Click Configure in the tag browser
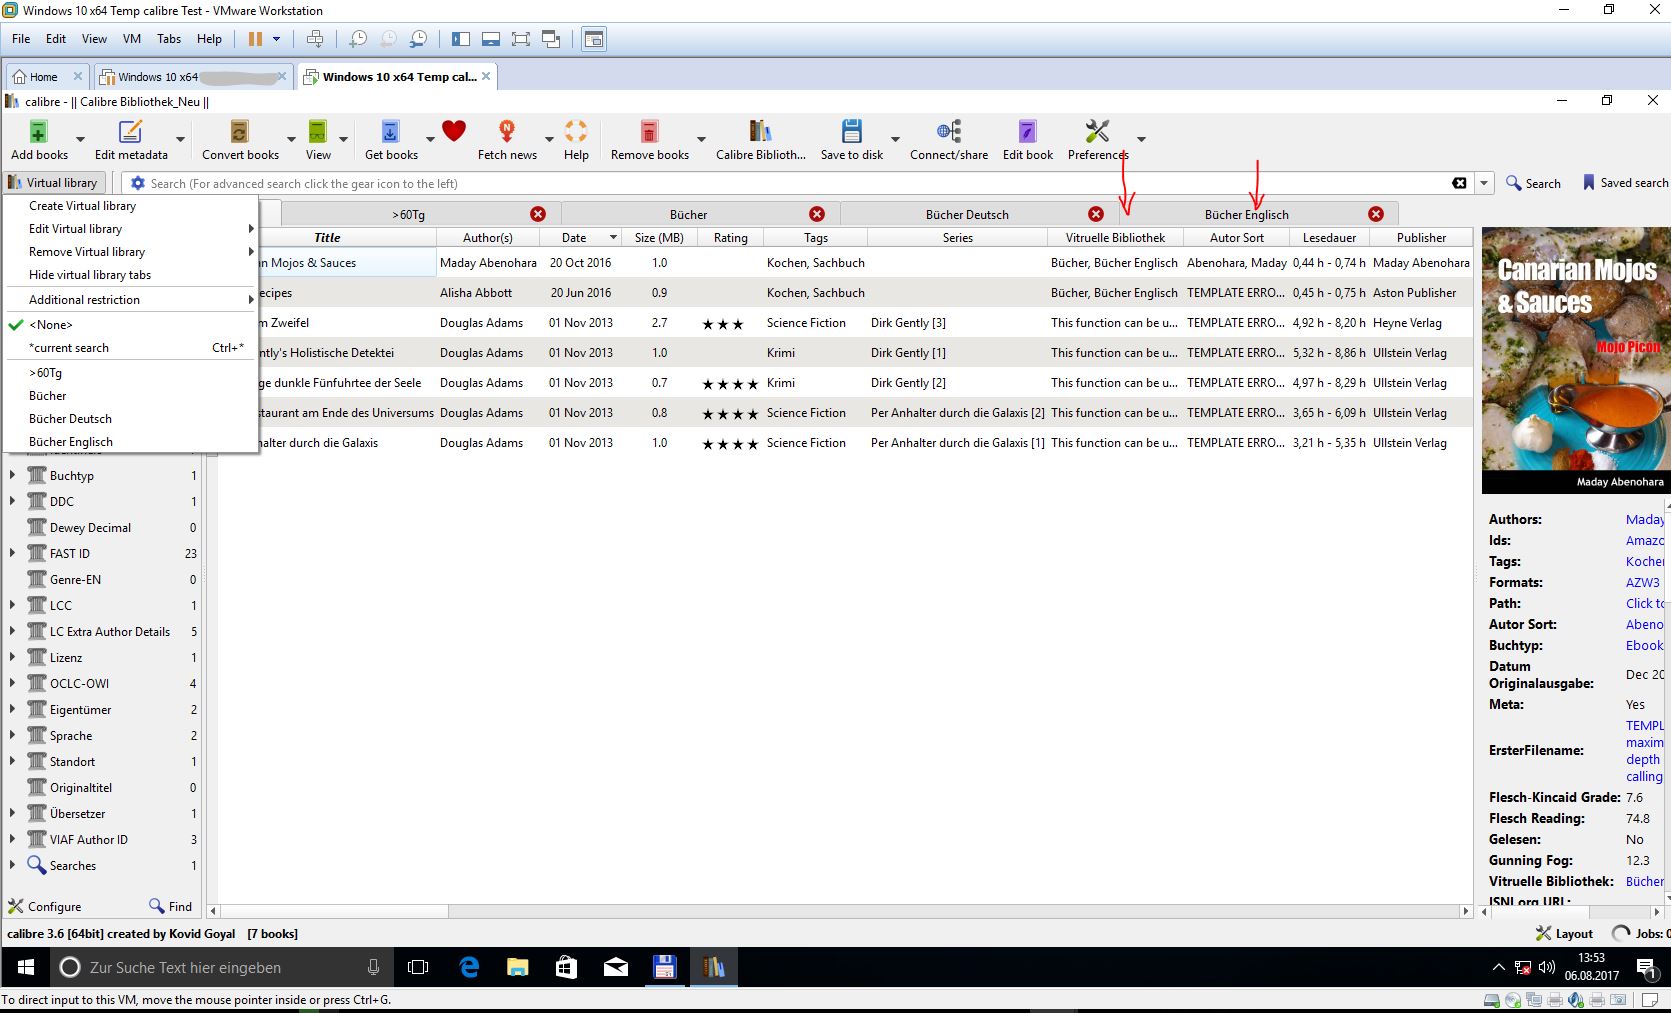This screenshot has height=1013, width=1671. 45,906
